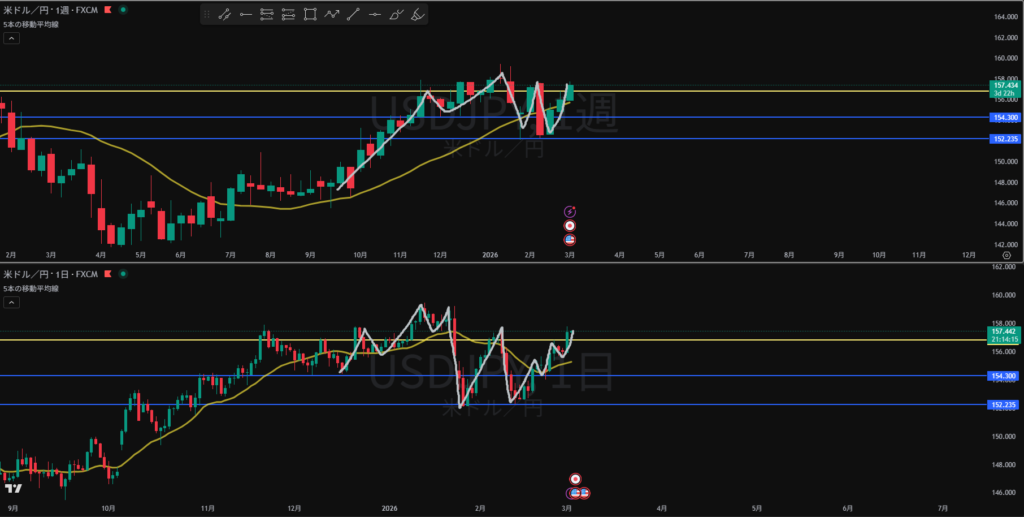Click the TradingView logo in the lower chart

(x=13, y=488)
